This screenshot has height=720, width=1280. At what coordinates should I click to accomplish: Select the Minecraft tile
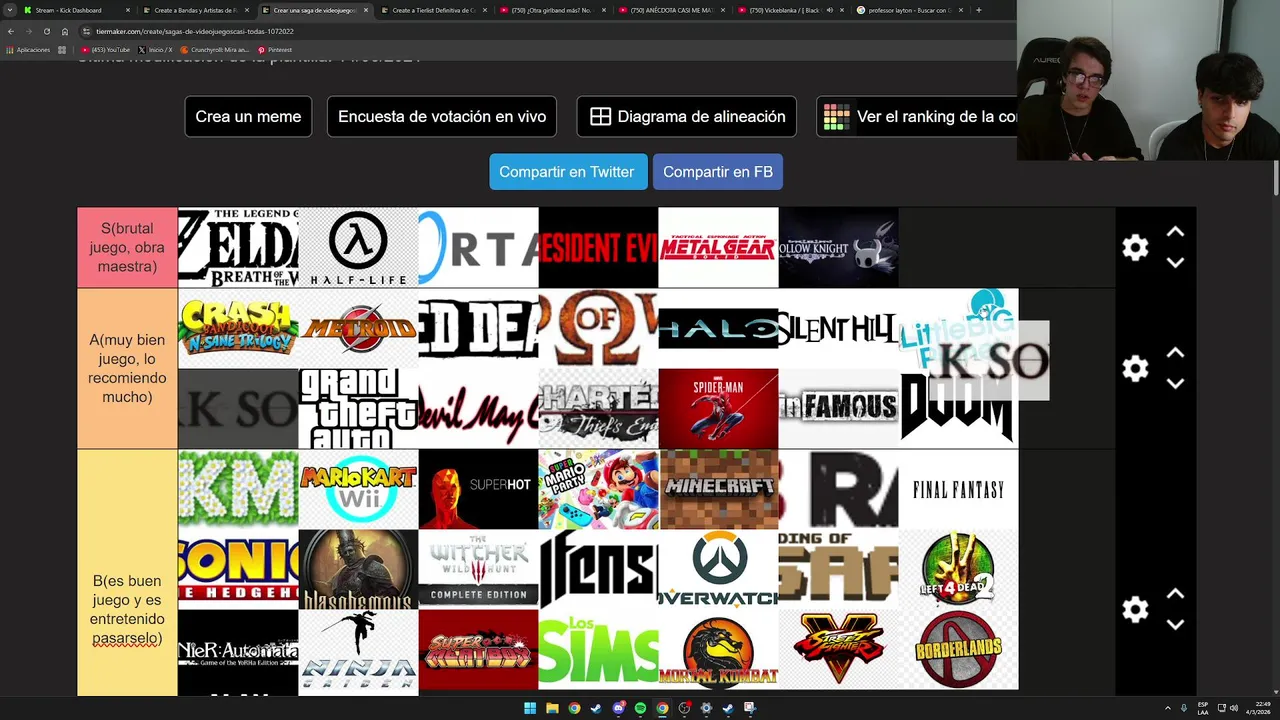[718, 489]
